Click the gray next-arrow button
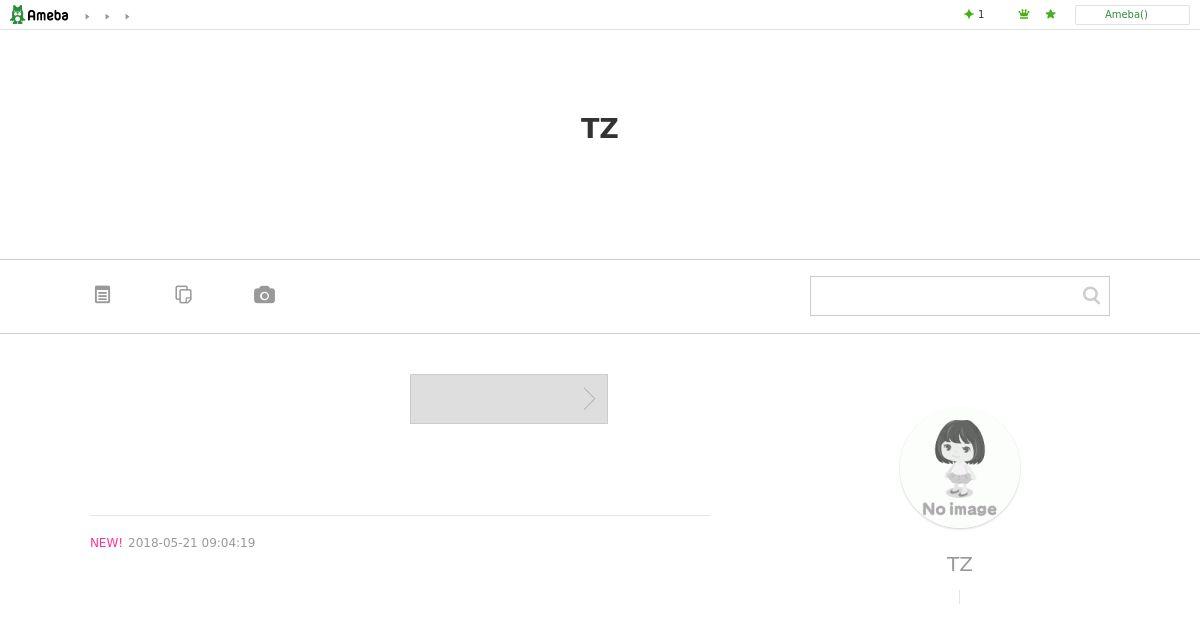Image resolution: width=1200 pixels, height=630 pixels. pyautogui.click(x=509, y=399)
